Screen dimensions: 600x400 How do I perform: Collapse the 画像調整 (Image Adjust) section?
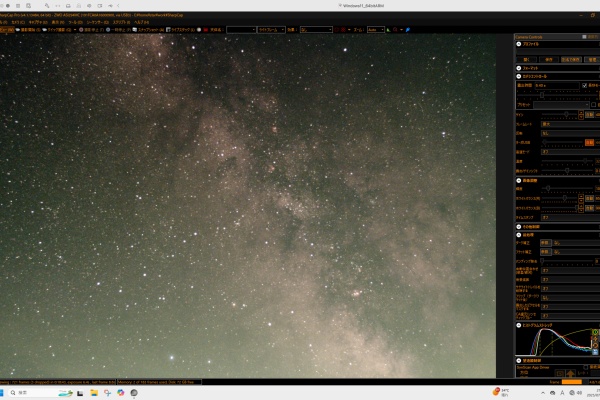[x=518, y=180]
